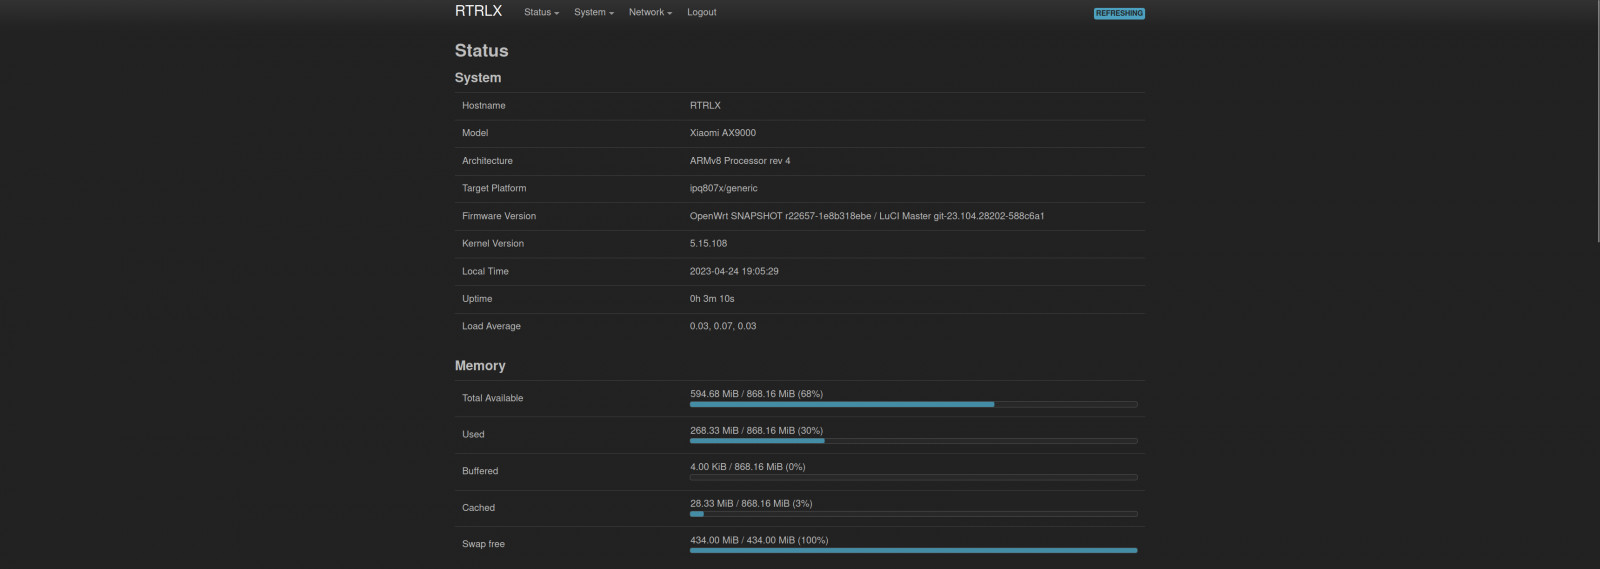Click the Local Time value
Screen dimensions: 1600x569
pyautogui.click(x=733, y=271)
